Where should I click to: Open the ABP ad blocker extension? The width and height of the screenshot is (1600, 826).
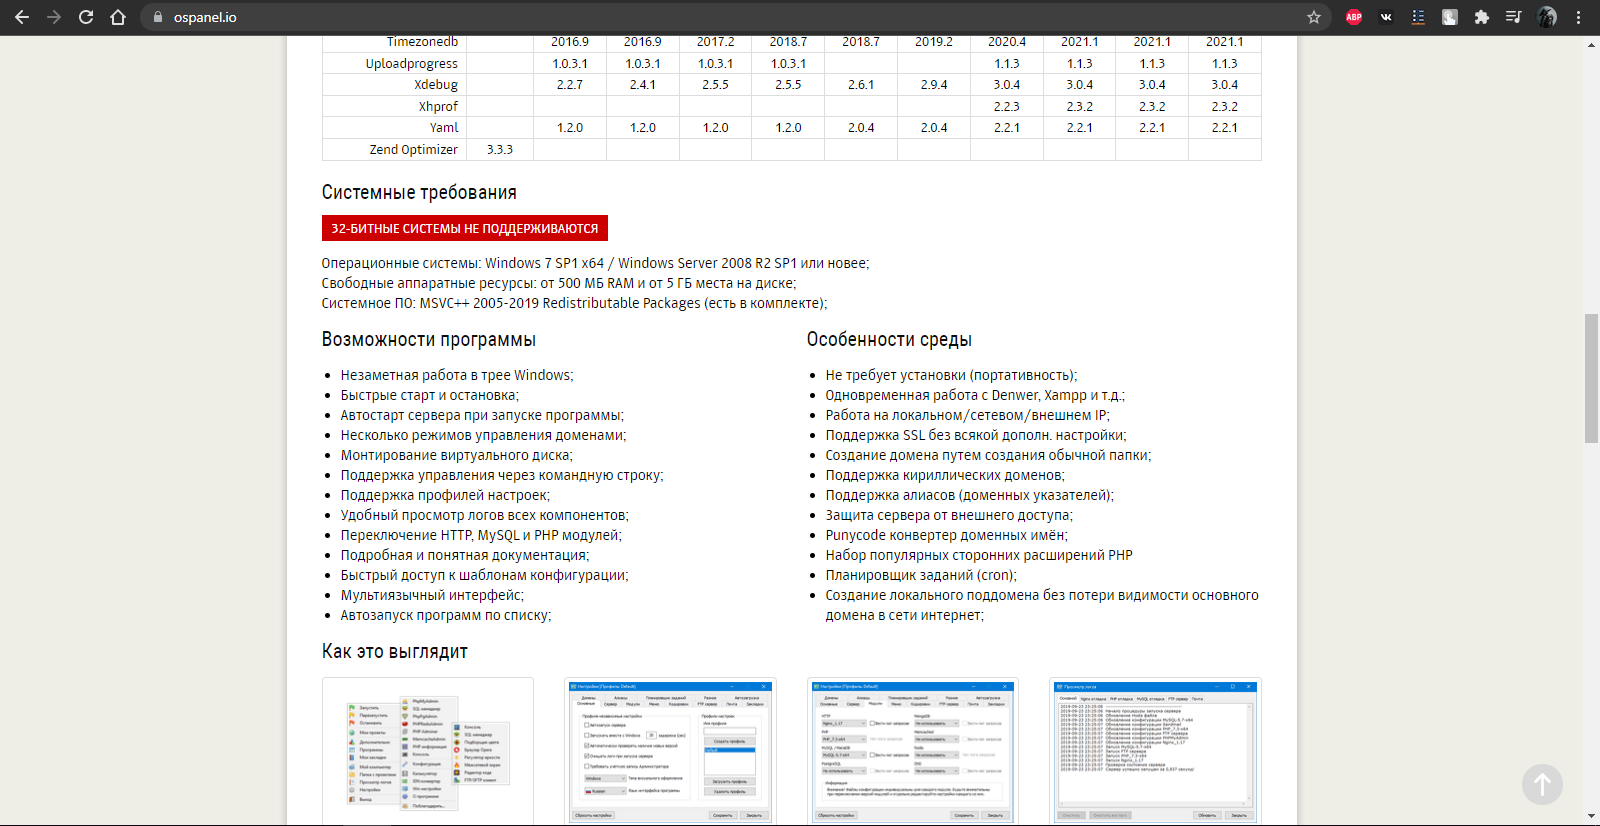click(1354, 17)
